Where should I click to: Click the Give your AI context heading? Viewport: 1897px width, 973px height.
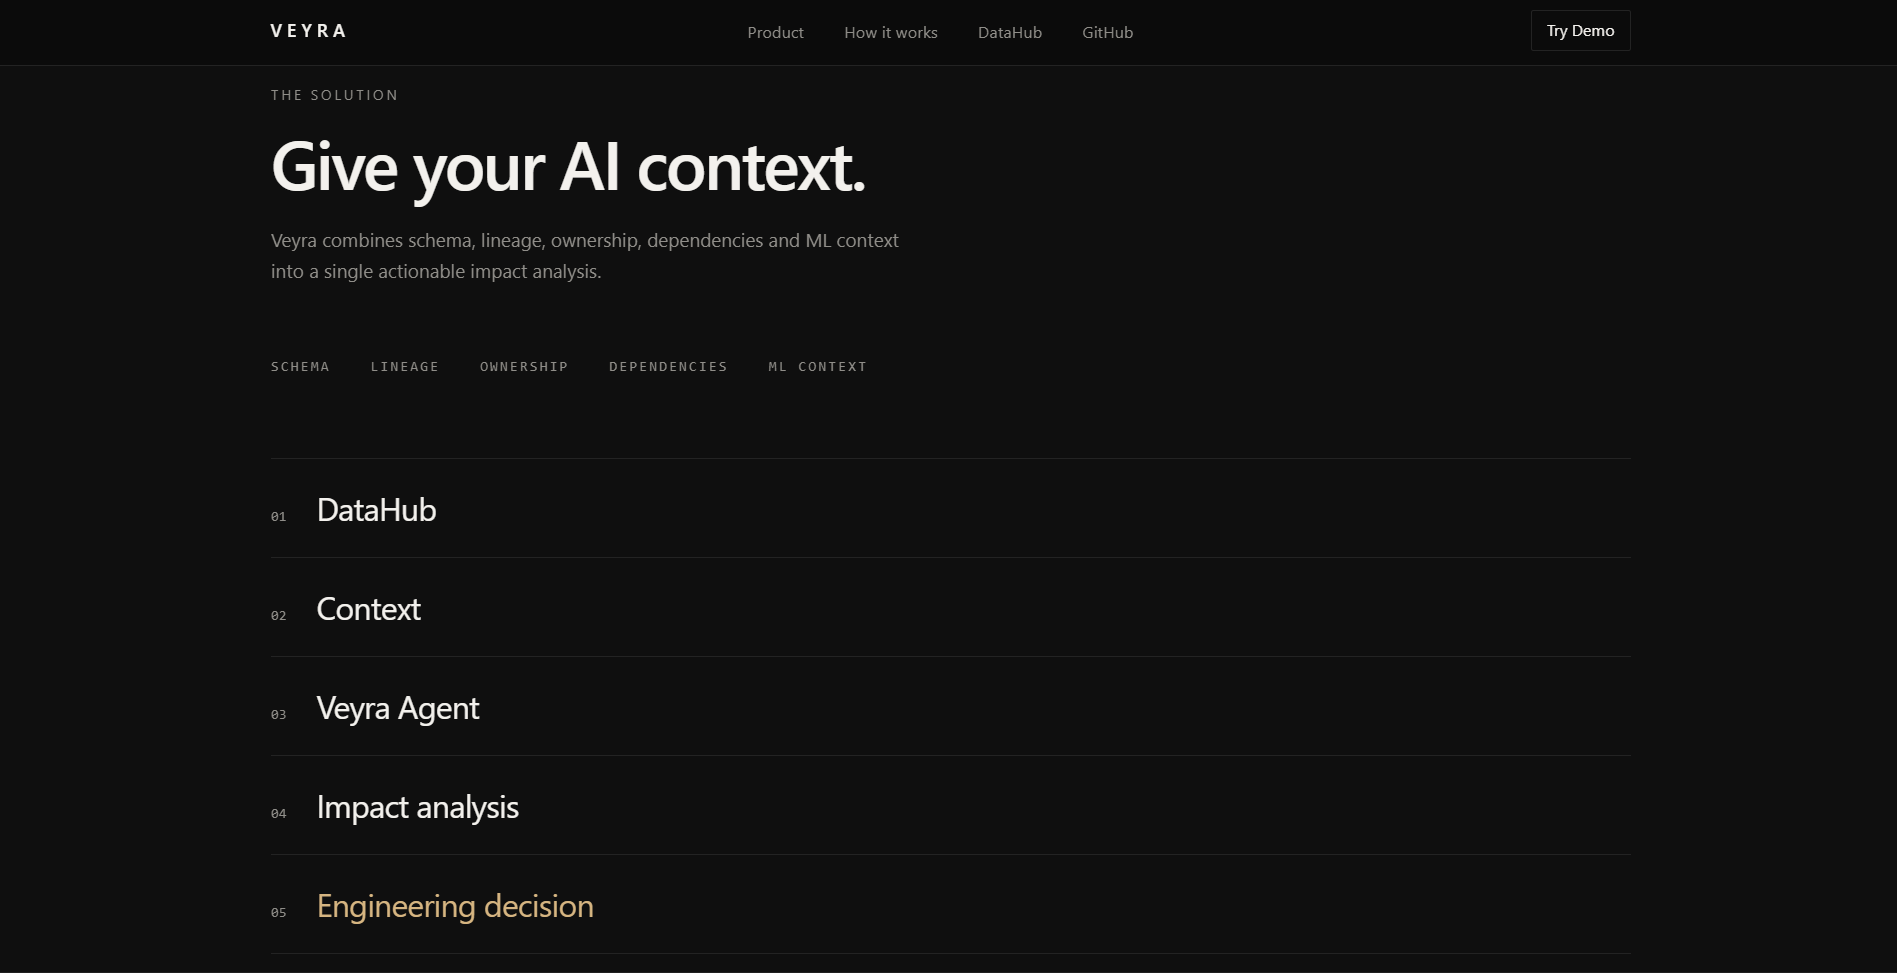(568, 168)
